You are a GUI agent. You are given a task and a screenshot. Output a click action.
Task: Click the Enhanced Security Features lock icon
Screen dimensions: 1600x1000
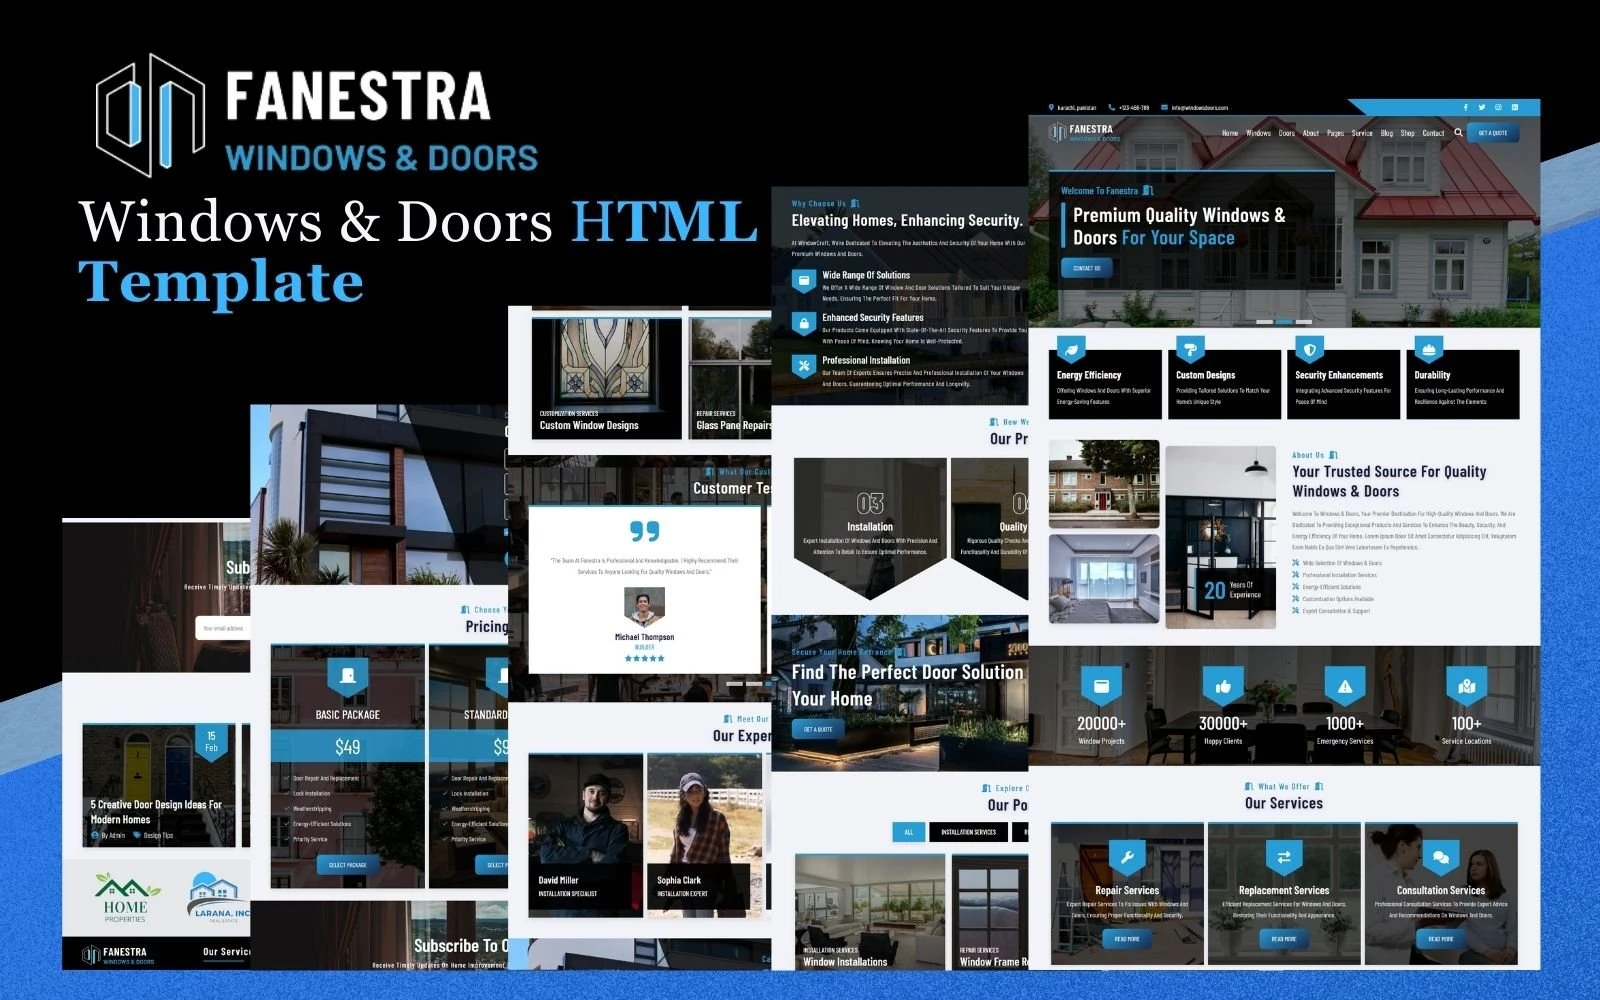point(804,323)
